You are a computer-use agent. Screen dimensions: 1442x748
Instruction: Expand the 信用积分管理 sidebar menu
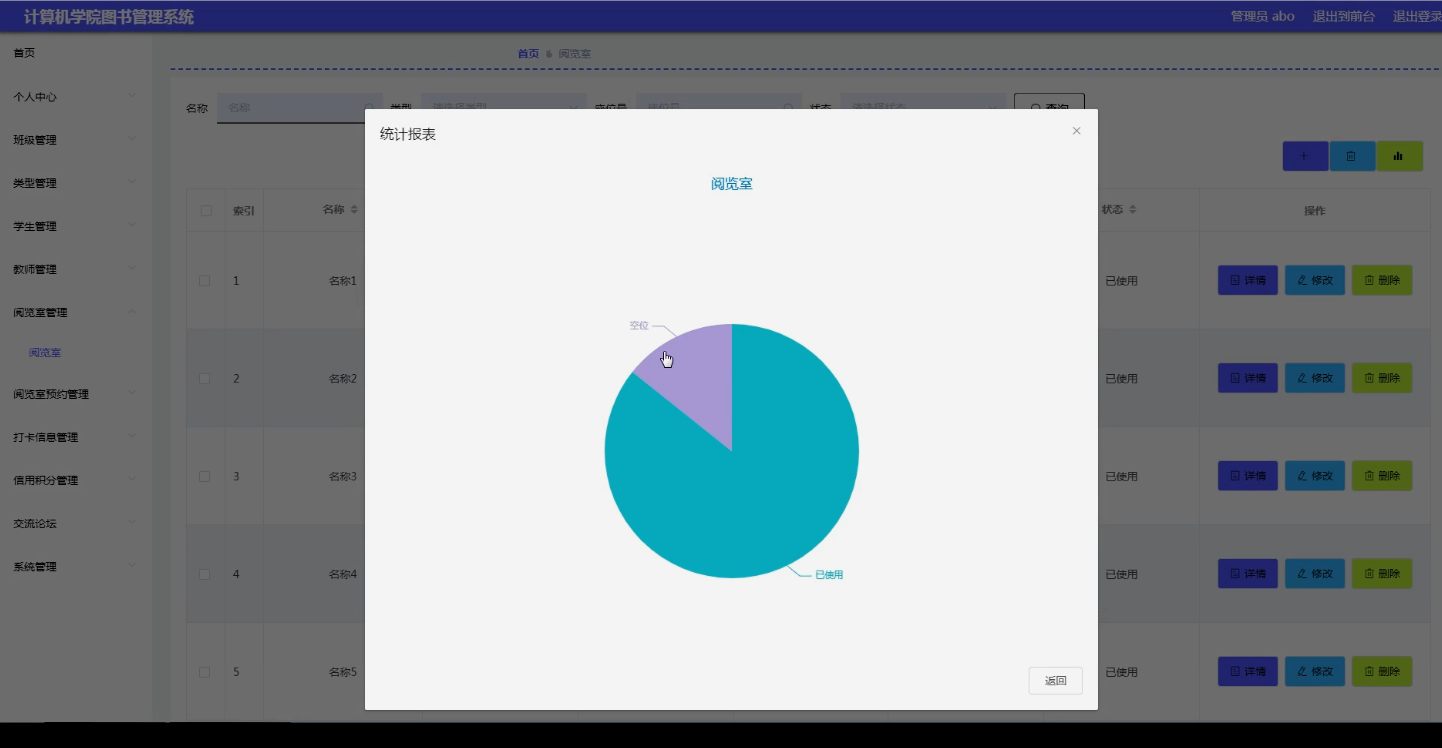tap(76, 480)
